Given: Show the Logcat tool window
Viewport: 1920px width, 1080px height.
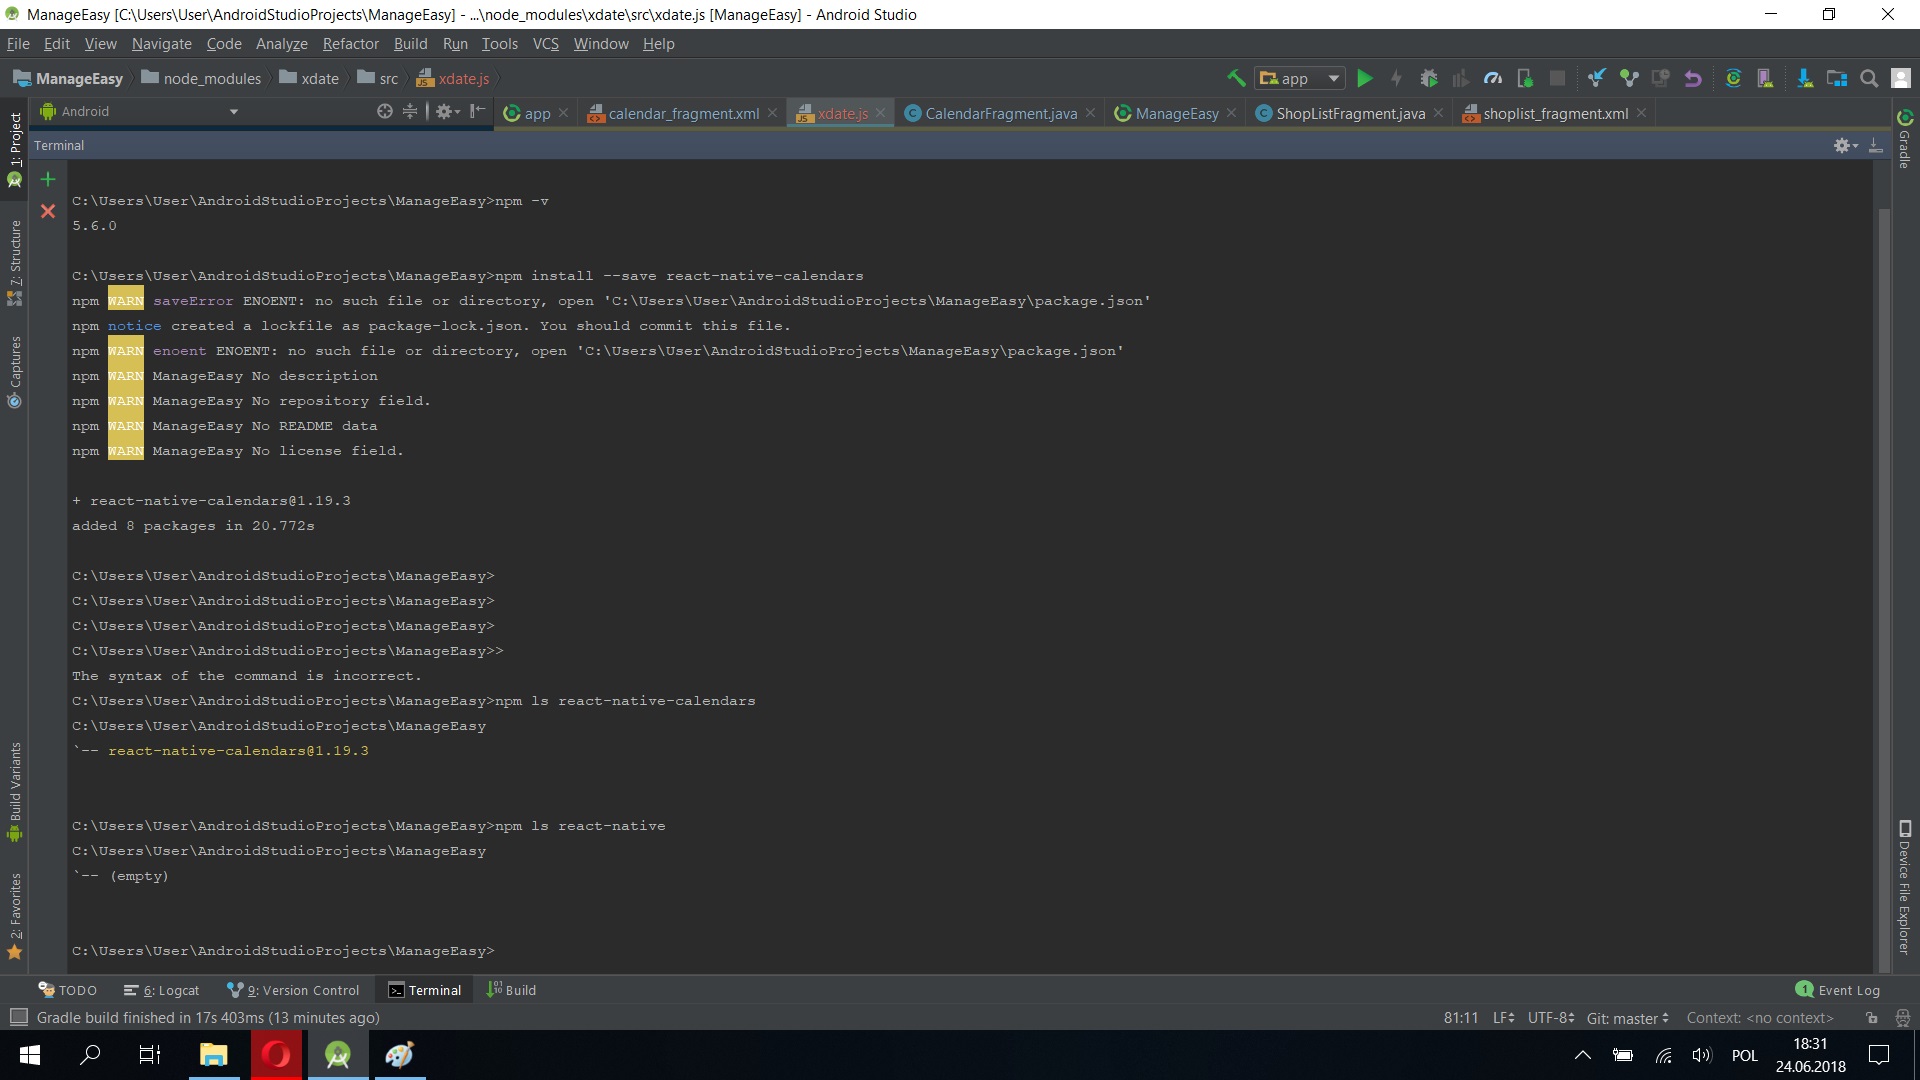Looking at the screenshot, I should point(161,989).
